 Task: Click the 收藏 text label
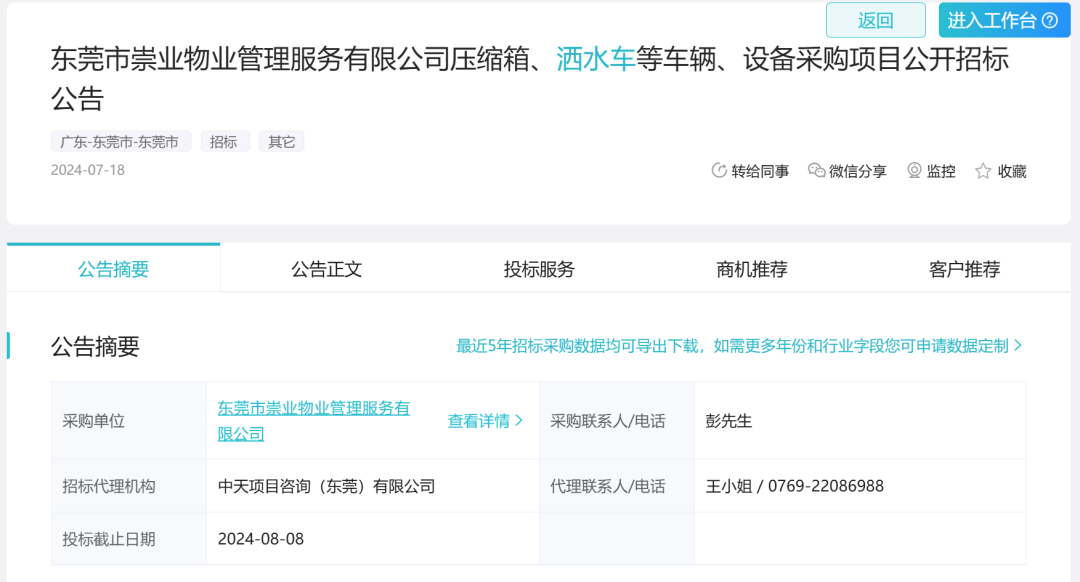click(1012, 172)
